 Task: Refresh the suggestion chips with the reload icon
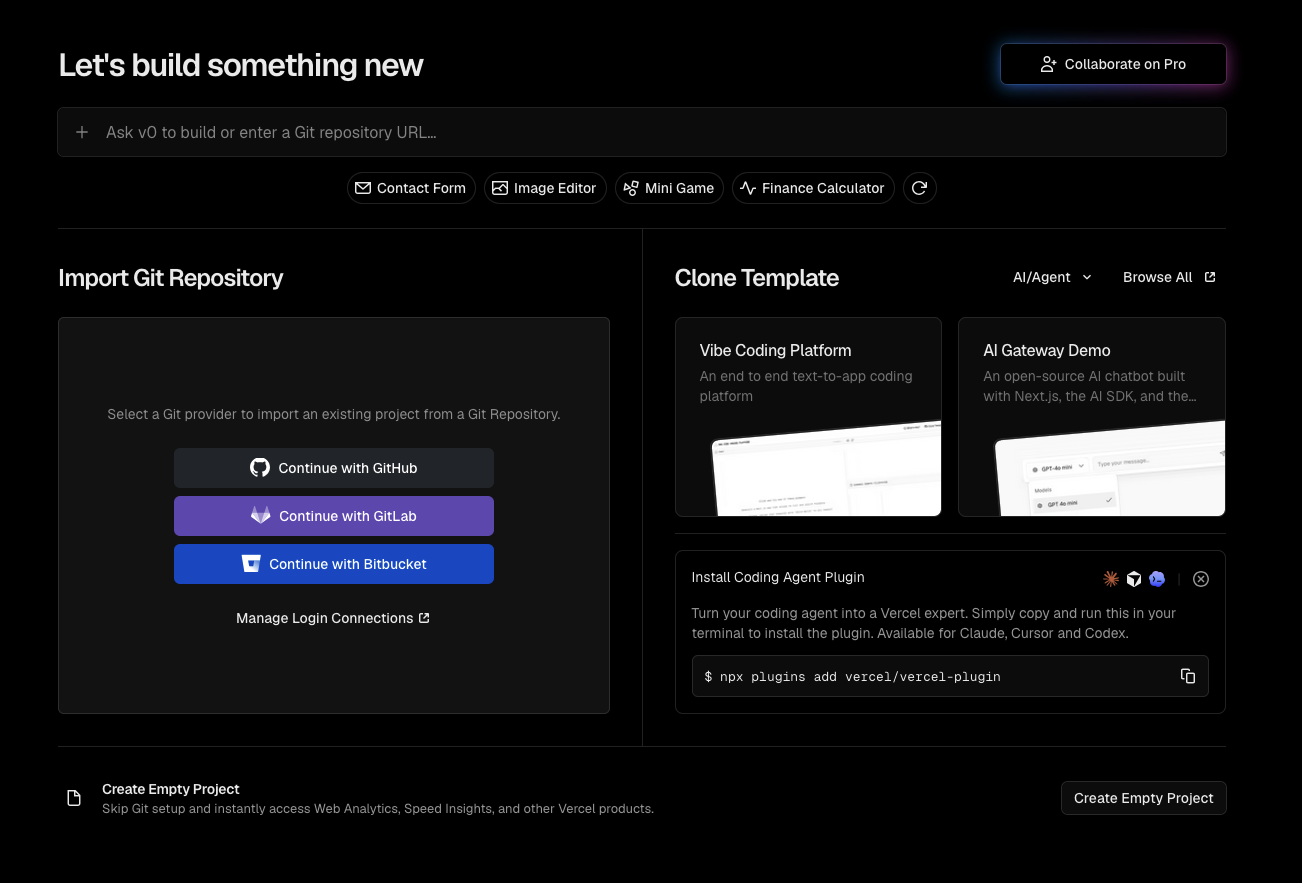(920, 188)
